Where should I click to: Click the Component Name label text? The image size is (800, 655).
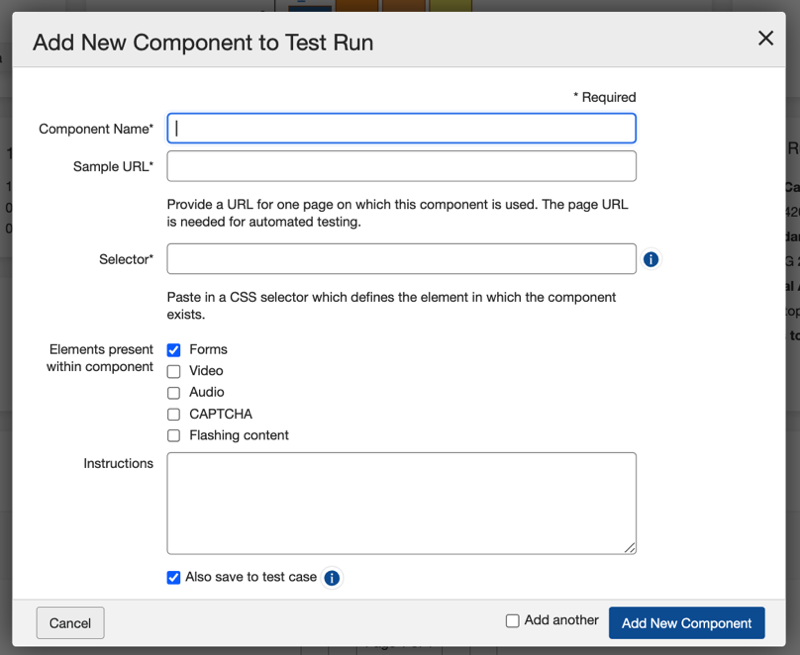pos(95,129)
